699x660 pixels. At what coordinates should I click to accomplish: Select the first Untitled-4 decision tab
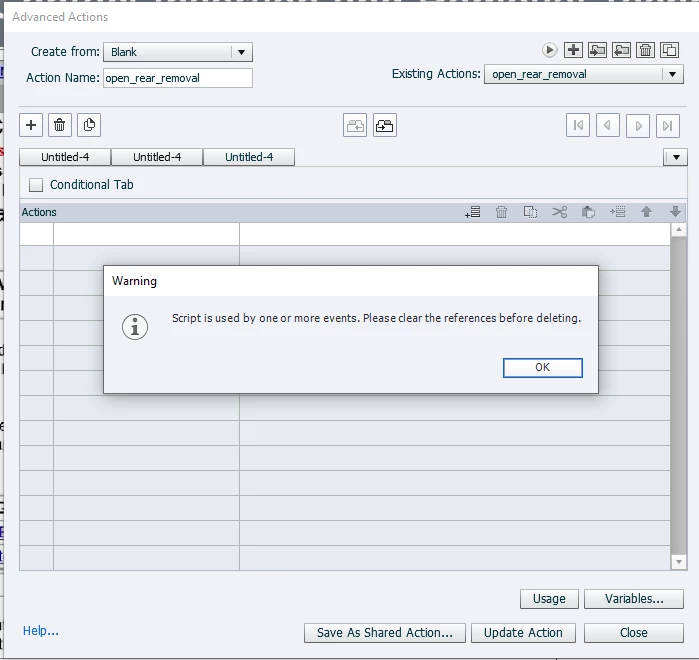pos(65,157)
